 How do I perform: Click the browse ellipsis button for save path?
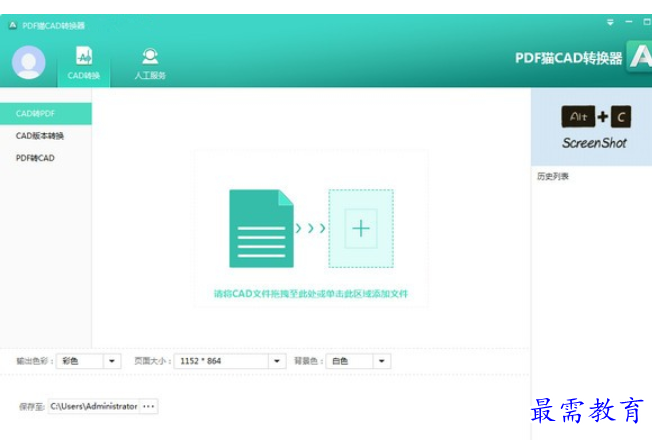click(x=149, y=406)
